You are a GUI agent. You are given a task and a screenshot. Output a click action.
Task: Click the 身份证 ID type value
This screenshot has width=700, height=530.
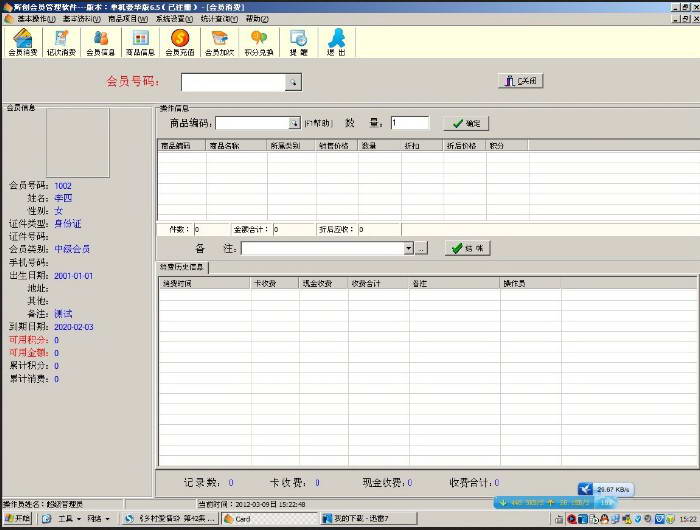pos(68,223)
